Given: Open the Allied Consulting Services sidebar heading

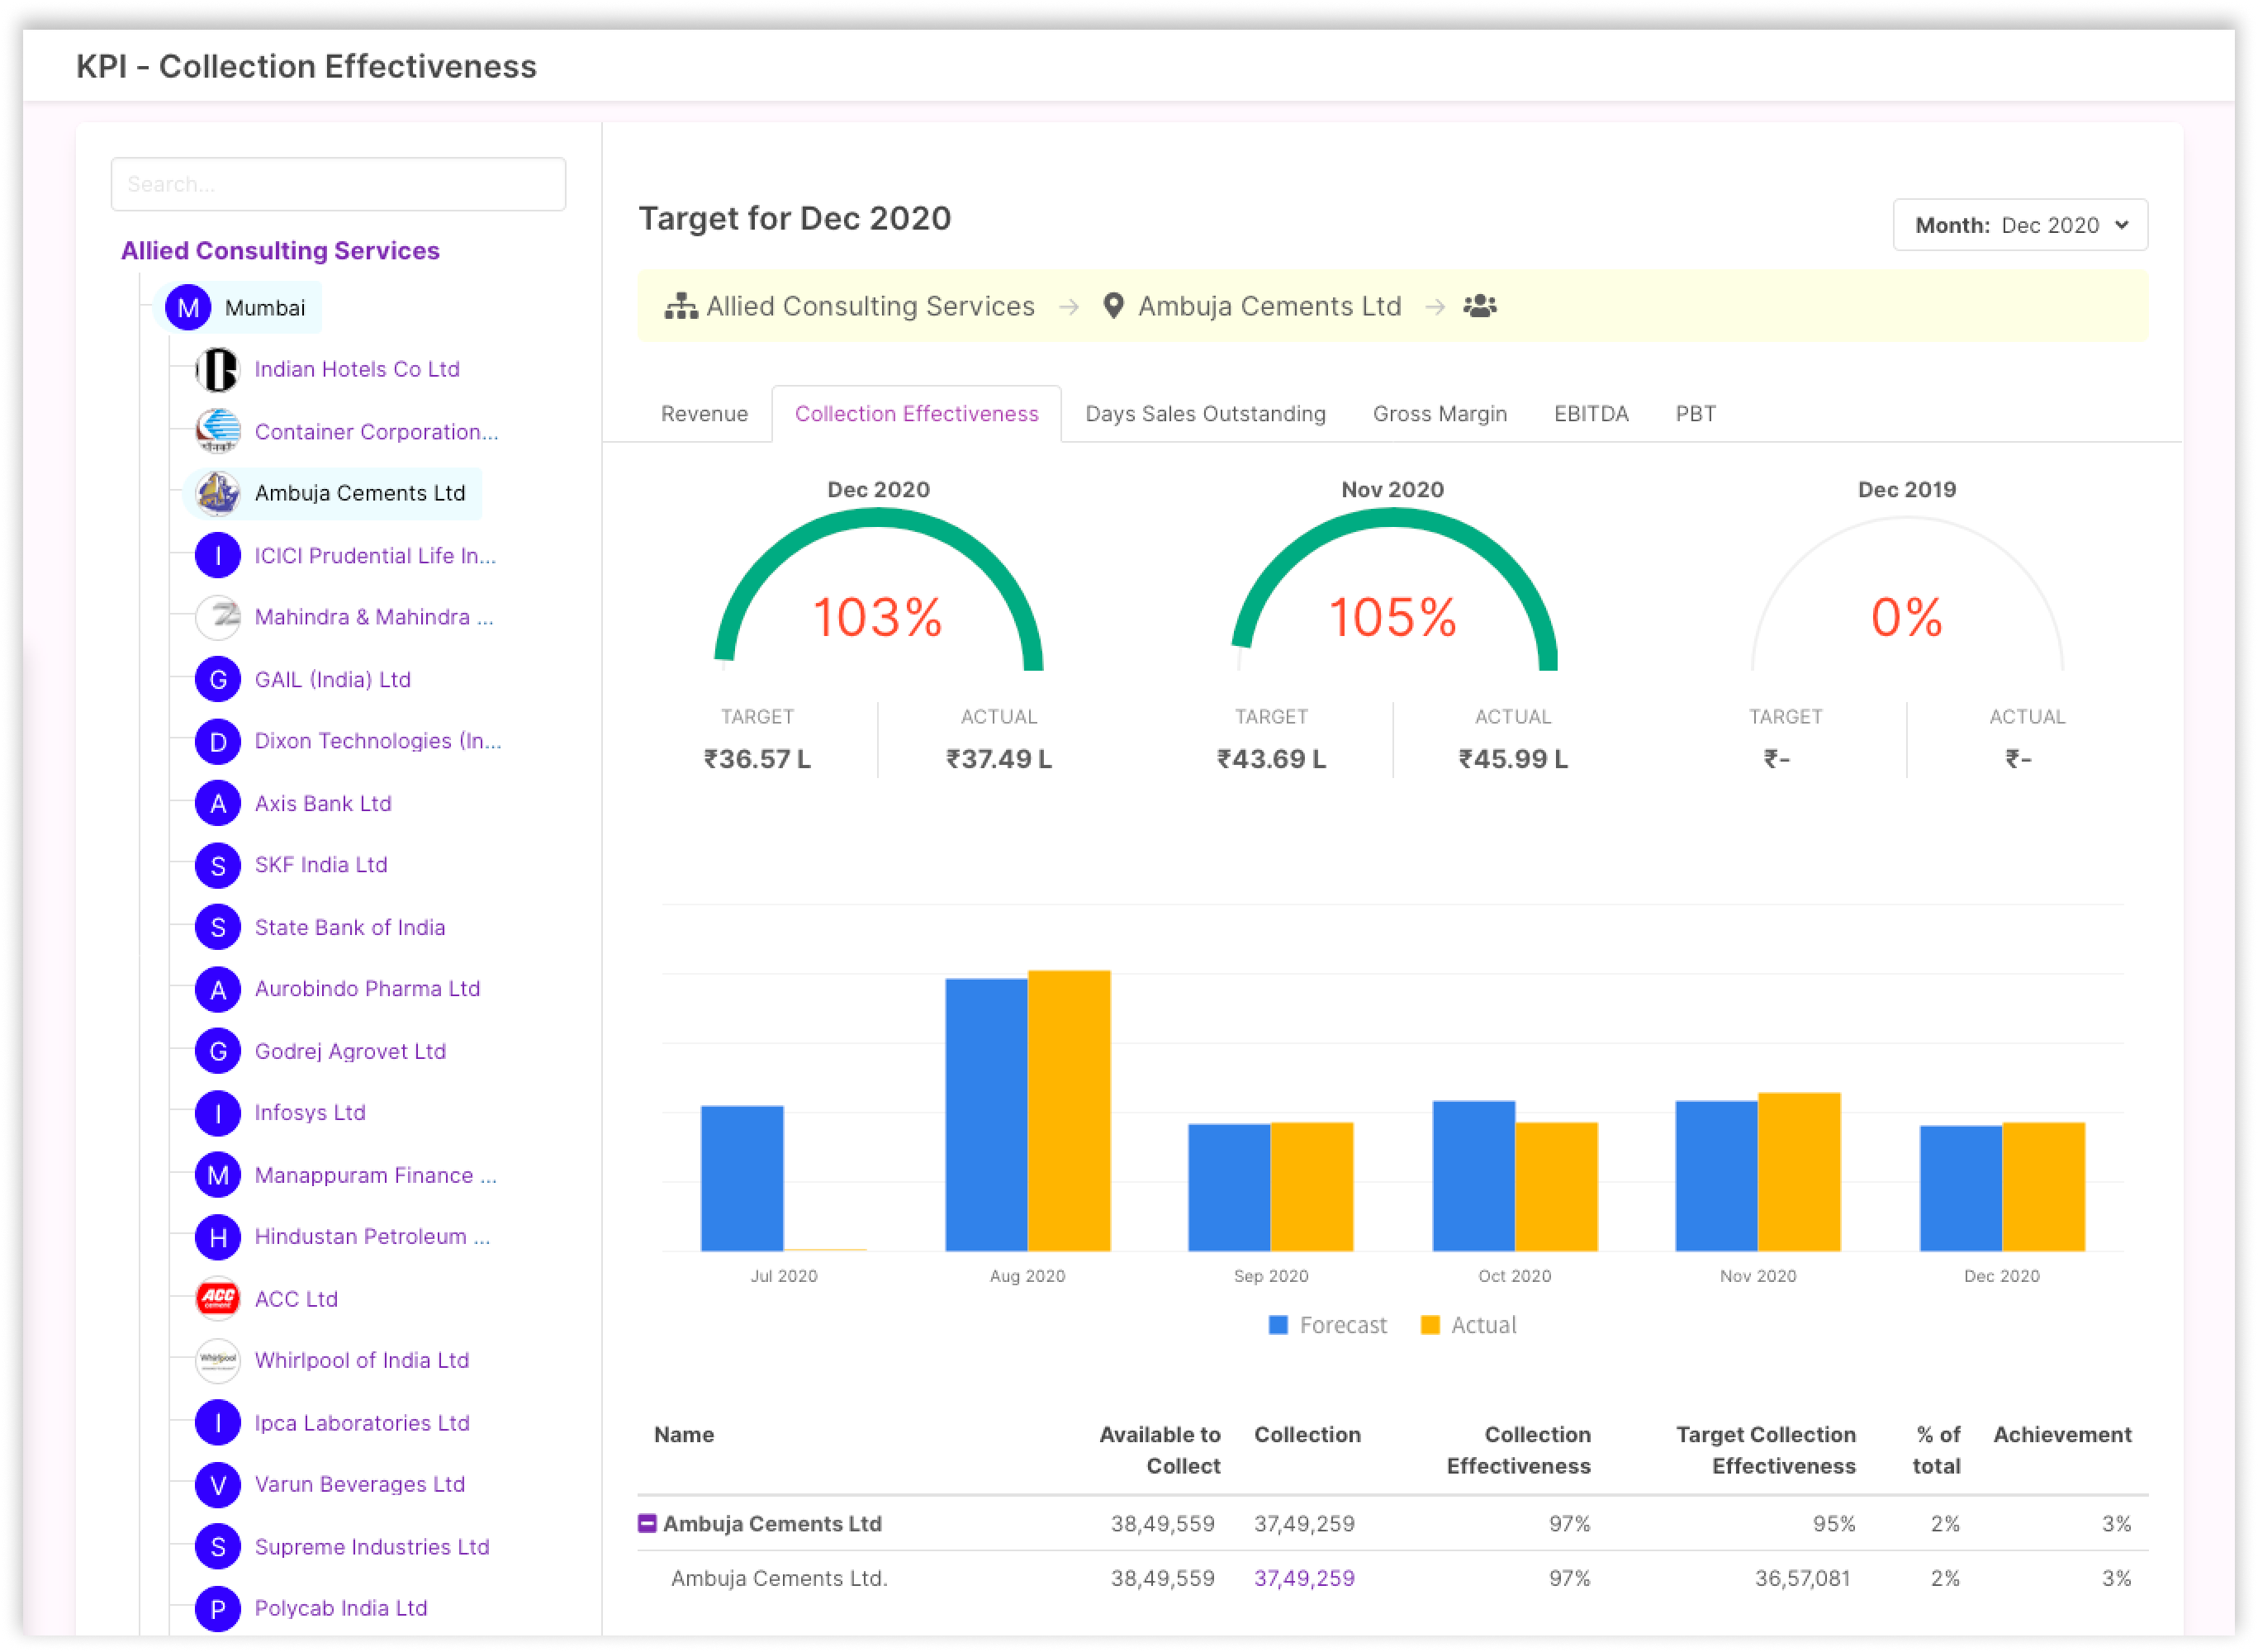Looking at the screenshot, I should pos(280,250).
